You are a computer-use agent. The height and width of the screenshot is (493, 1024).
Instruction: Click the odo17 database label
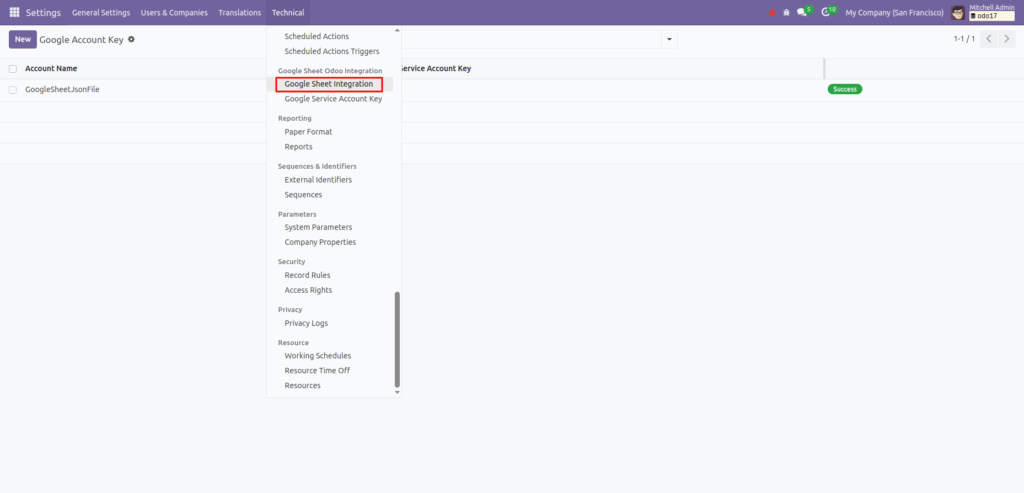(x=991, y=16)
